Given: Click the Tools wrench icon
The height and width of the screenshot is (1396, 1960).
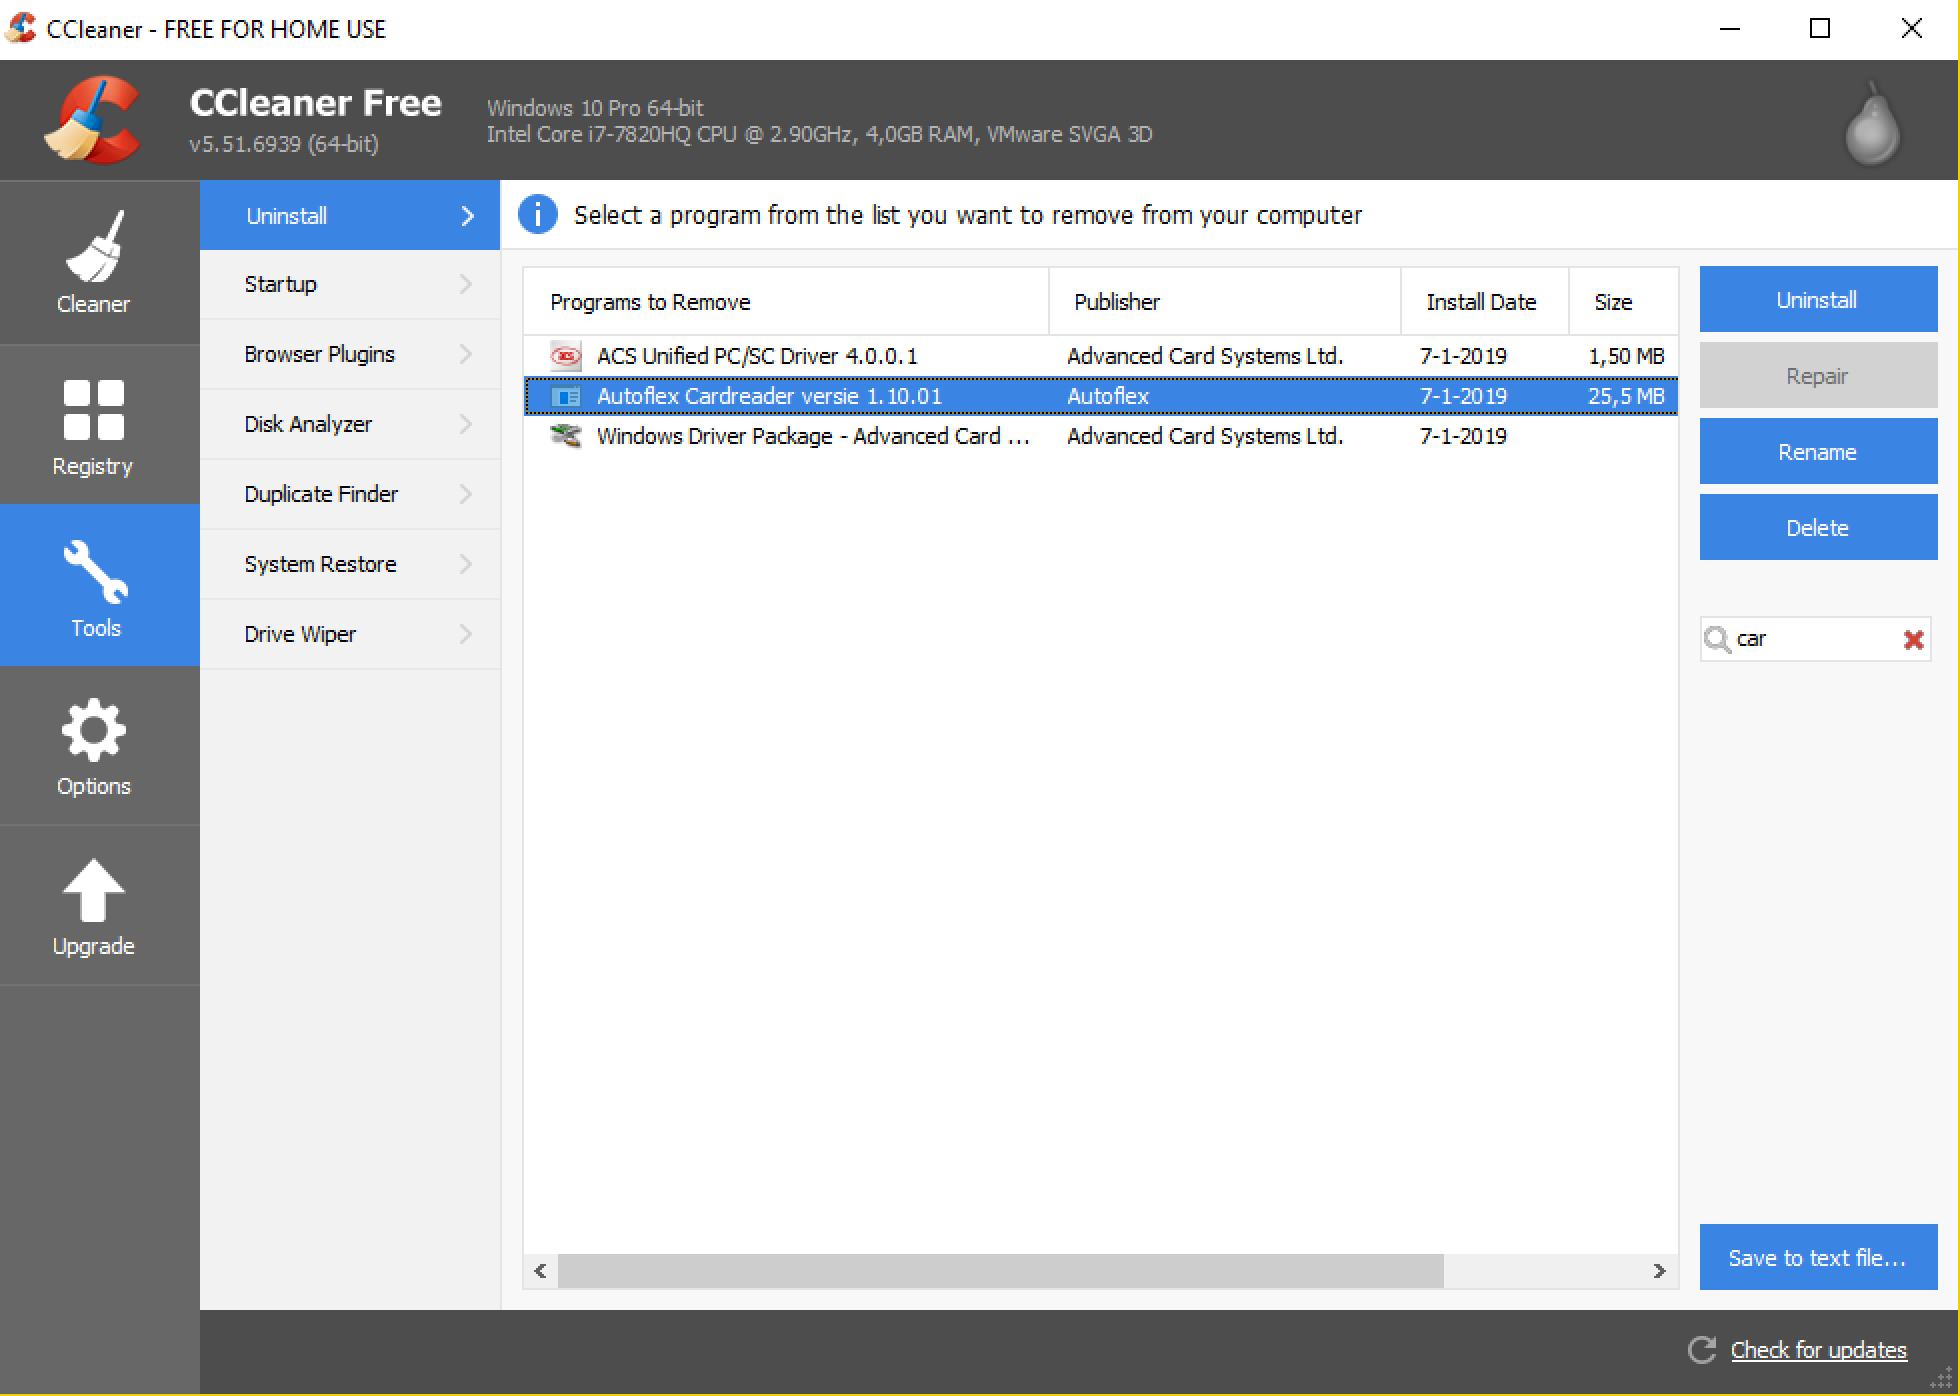Looking at the screenshot, I should pyautogui.click(x=95, y=572).
